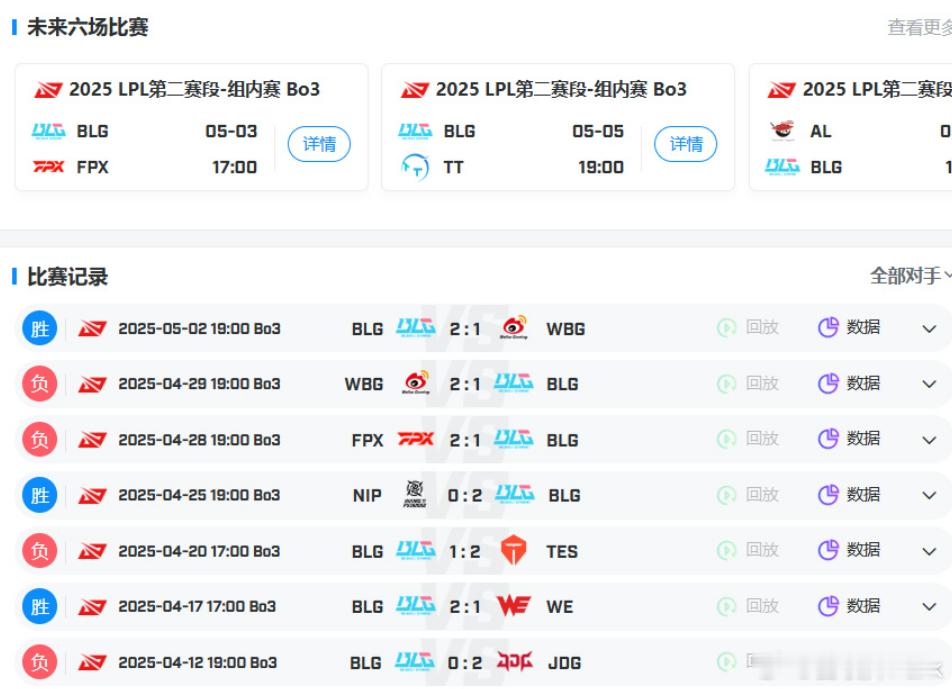Open data chart icon for 2025-04-17 match
The height and width of the screenshot is (689, 952).
tap(828, 606)
